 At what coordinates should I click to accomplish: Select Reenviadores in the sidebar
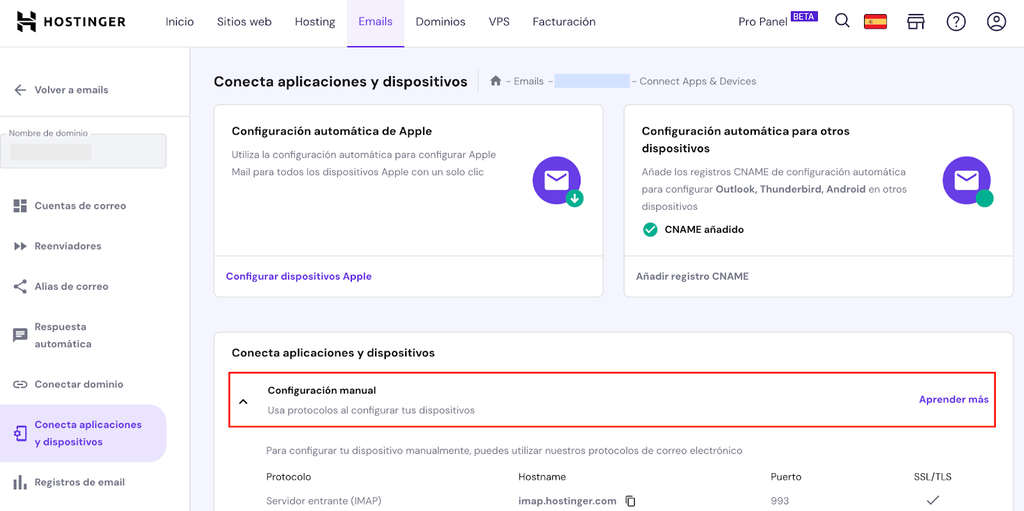click(68, 246)
